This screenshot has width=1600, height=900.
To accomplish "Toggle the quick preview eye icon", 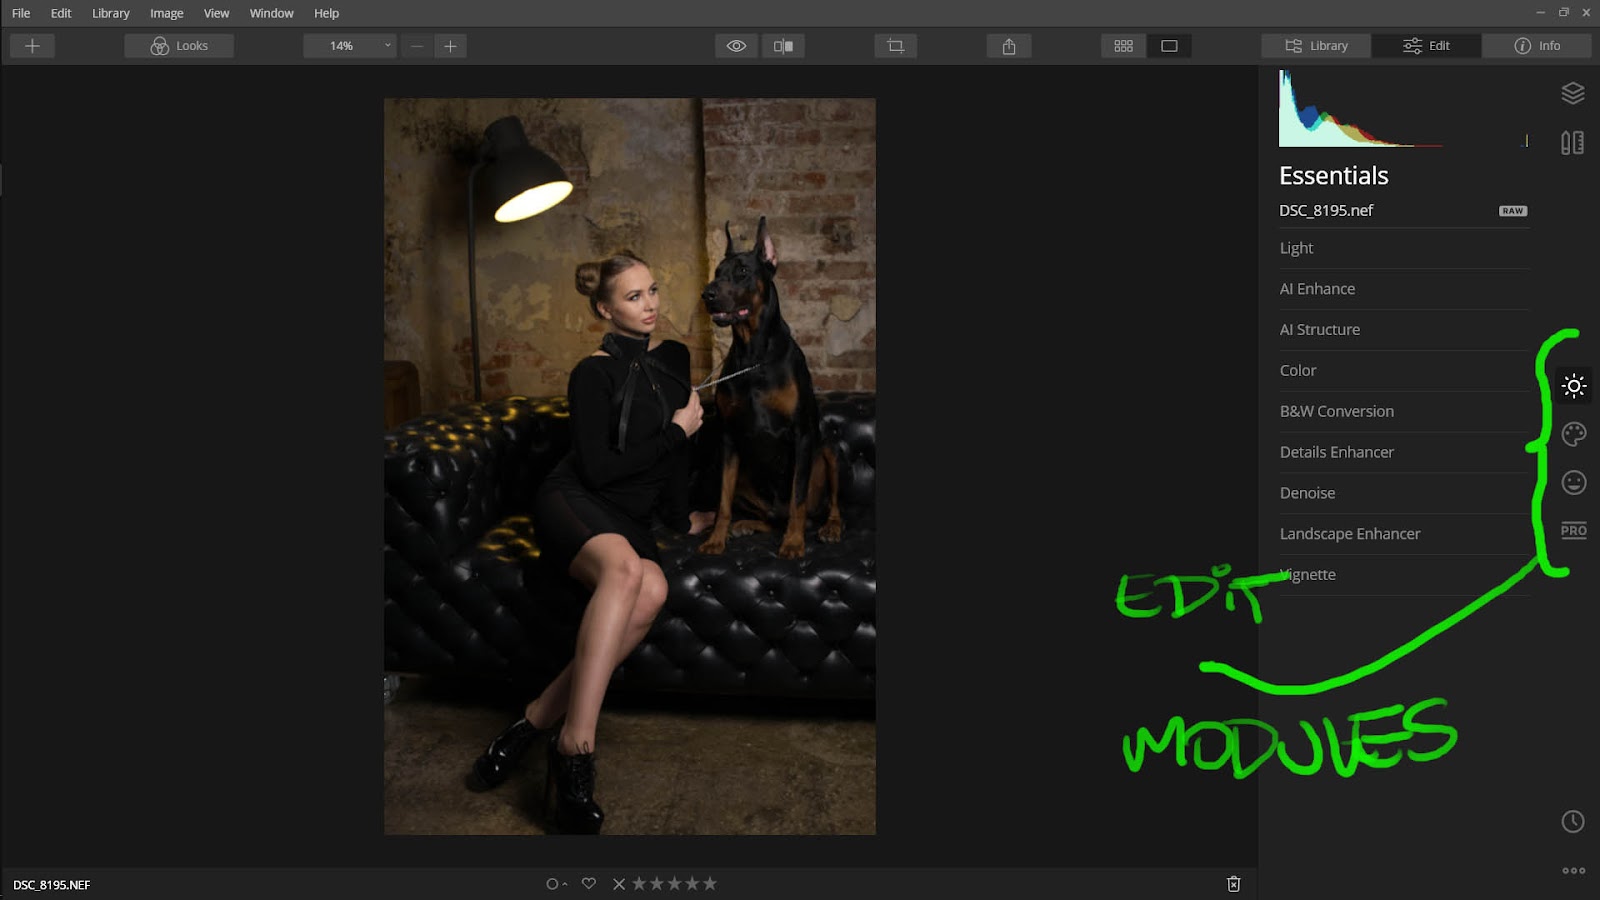I will pyautogui.click(x=736, y=46).
